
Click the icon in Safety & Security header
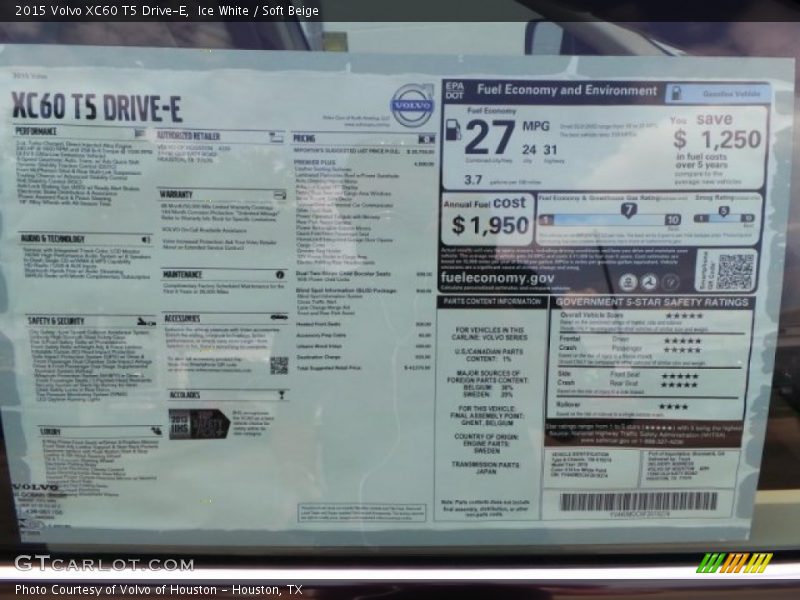(146, 322)
